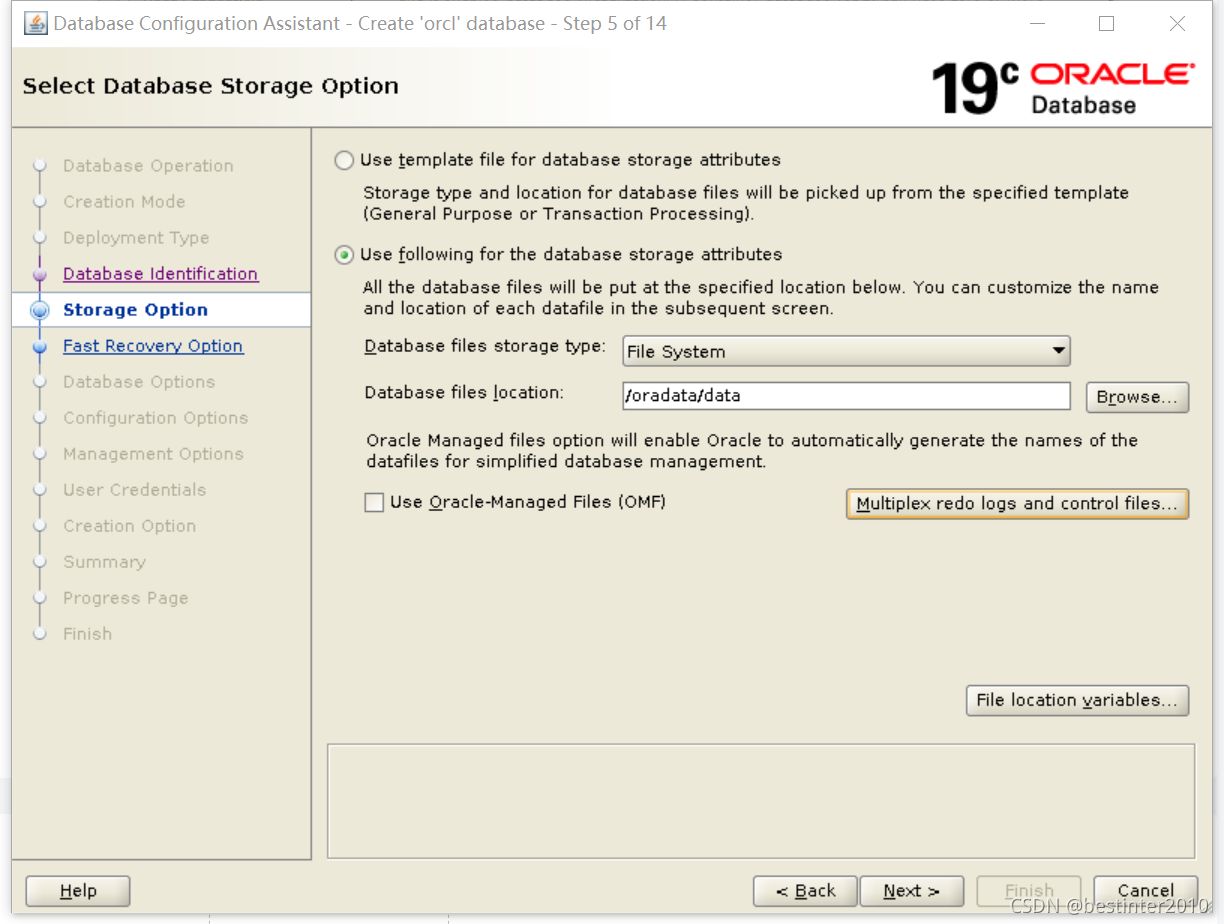The height and width of the screenshot is (924, 1224).
Task: Click the User Credentials step label
Action: [134, 490]
